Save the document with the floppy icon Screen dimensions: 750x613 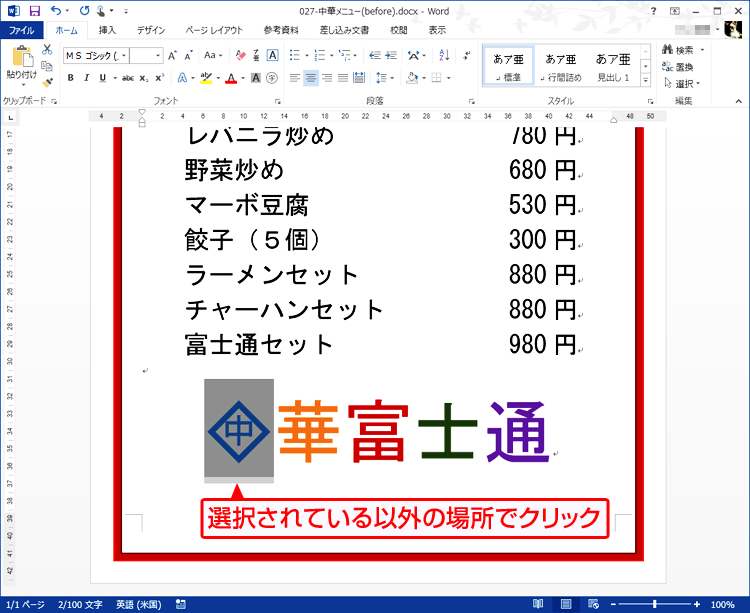tap(35, 11)
